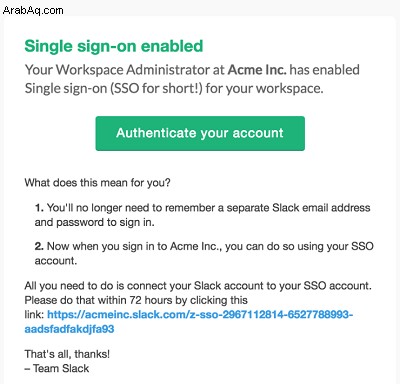
Task: Click the Team Slack signature
Action: (57, 368)
